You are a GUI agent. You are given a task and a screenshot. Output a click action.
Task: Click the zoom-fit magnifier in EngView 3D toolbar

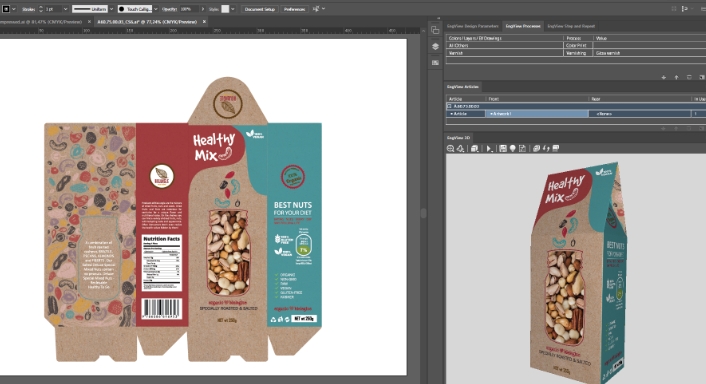[x=450, y=149]
